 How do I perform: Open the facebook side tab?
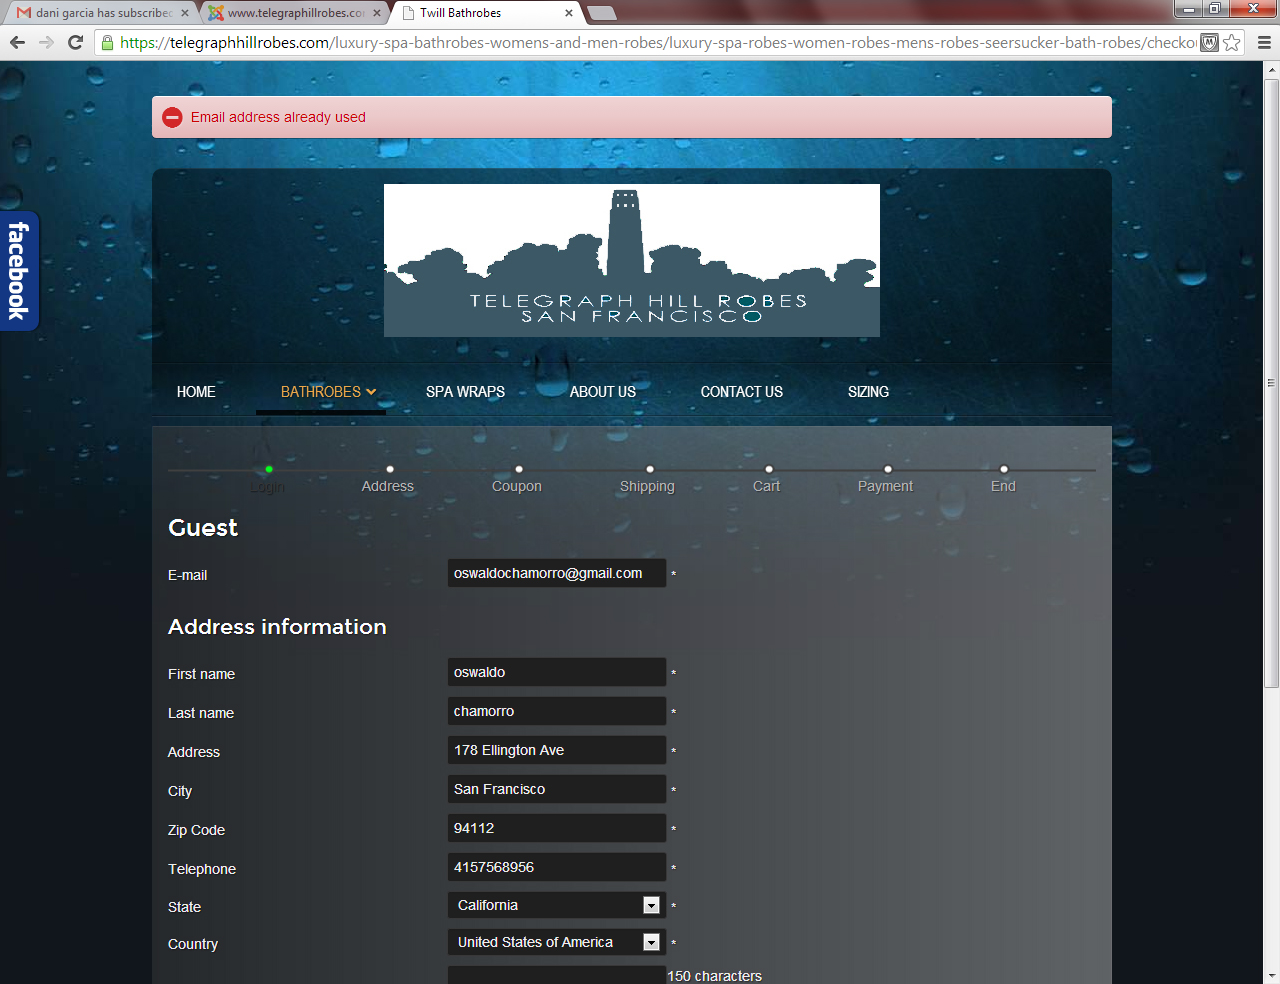pyautogui.click(x=19, y=271)
